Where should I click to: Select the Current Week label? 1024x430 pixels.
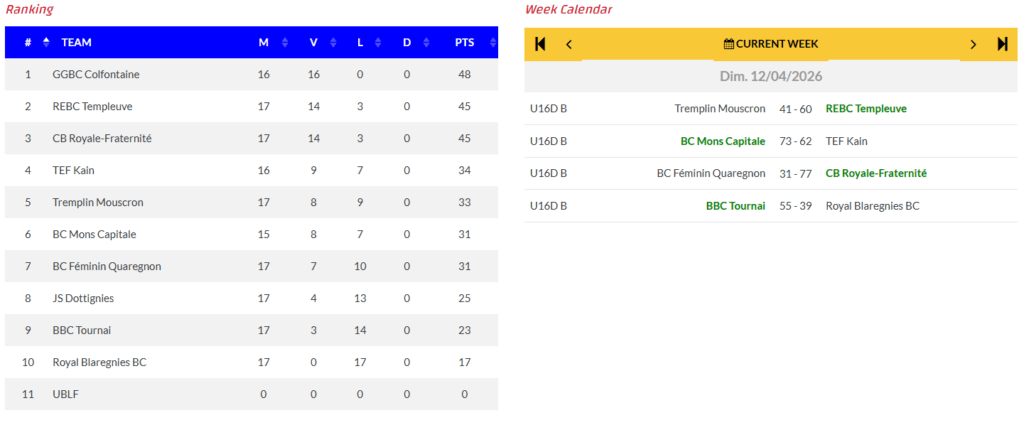pyautogui.click(x=778, y=44)
